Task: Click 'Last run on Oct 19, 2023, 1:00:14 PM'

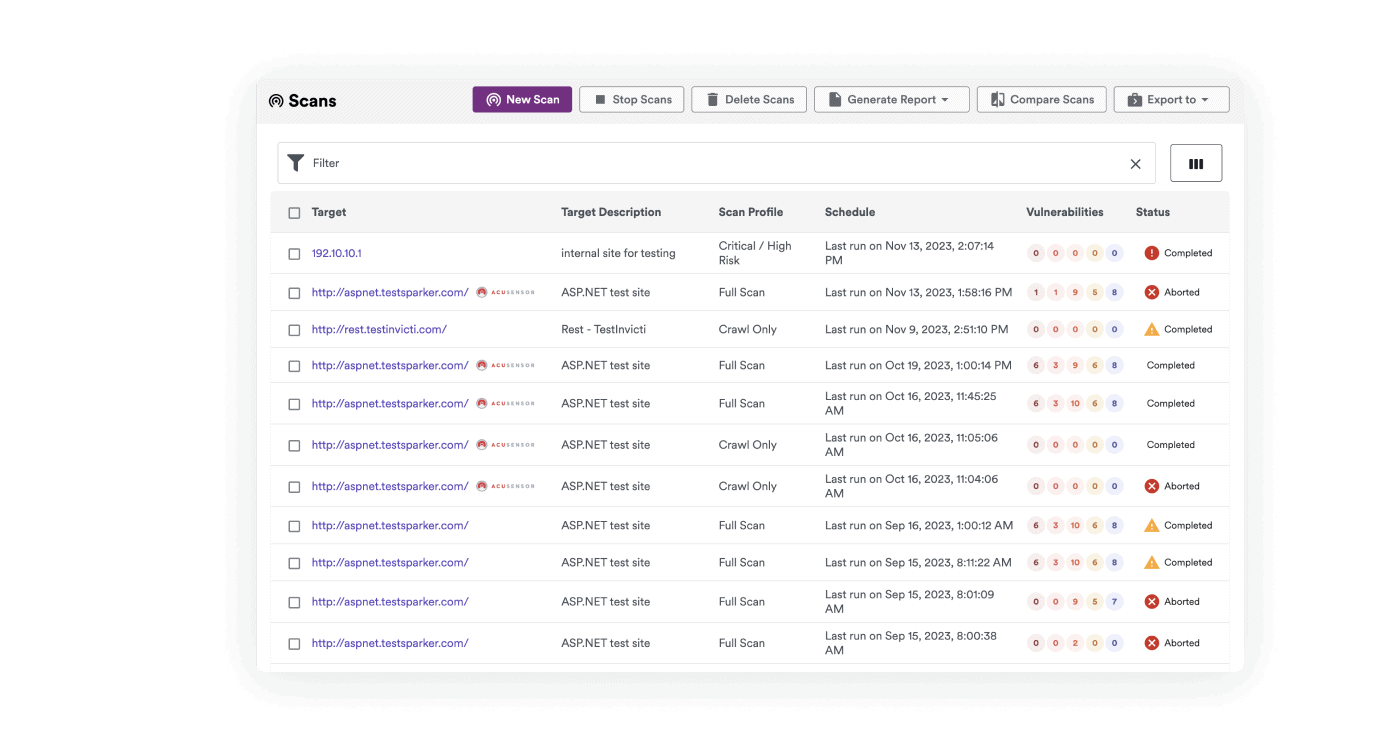Action: [918, 365]
